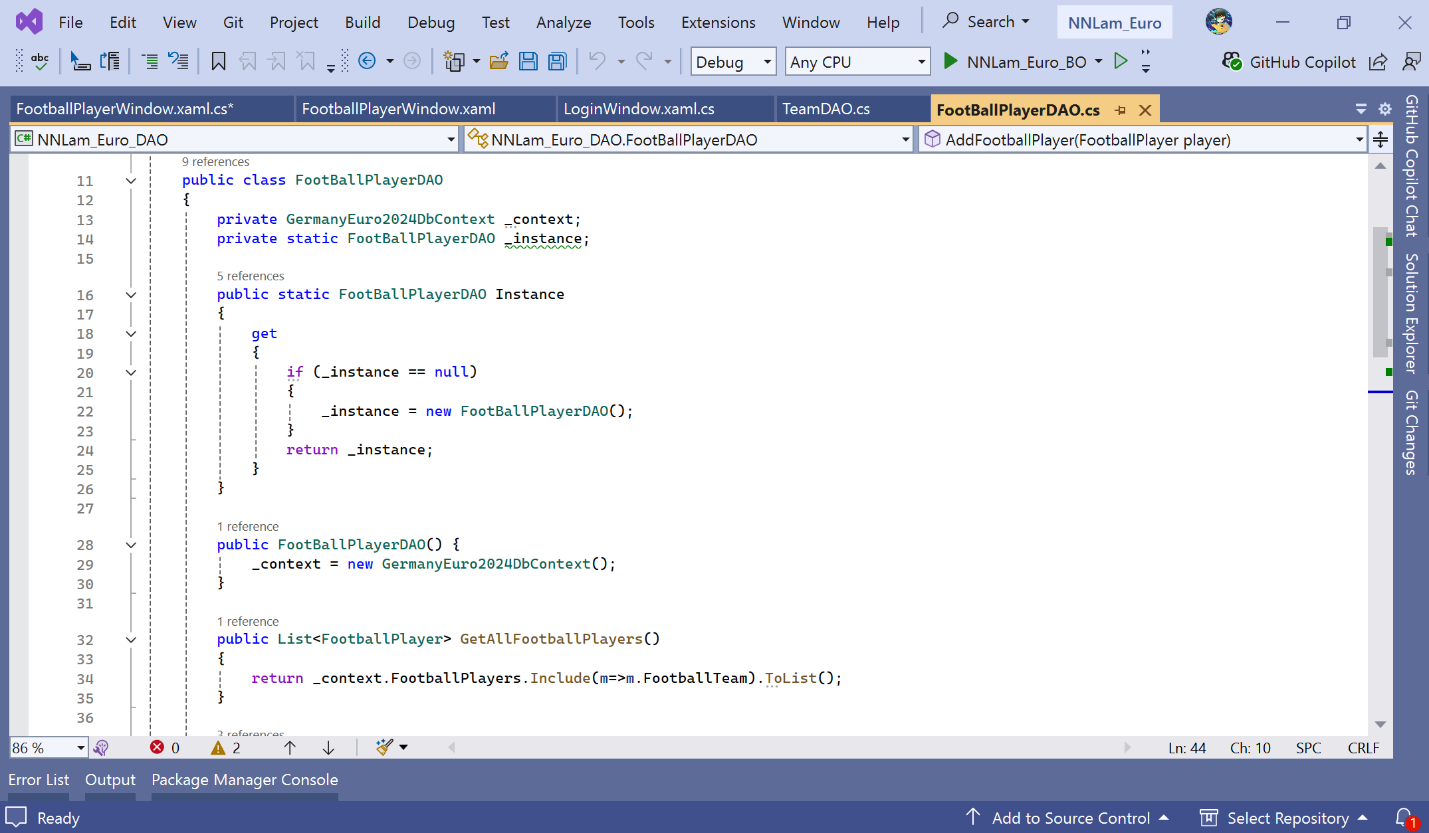This screenshot has width=1429, height=833.
Task: Open the code cleanup dropdown arrow
Action: coord(404,747)
